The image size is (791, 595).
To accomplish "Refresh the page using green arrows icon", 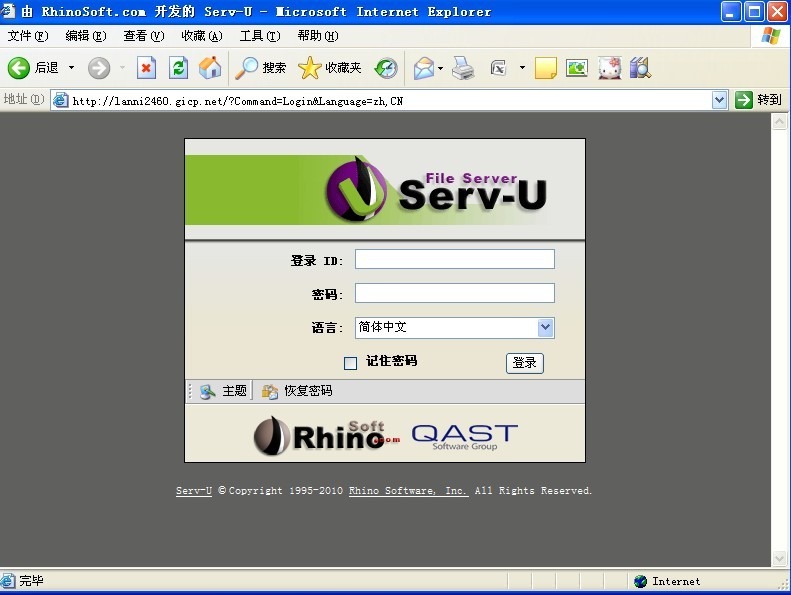I will [179, 68].
